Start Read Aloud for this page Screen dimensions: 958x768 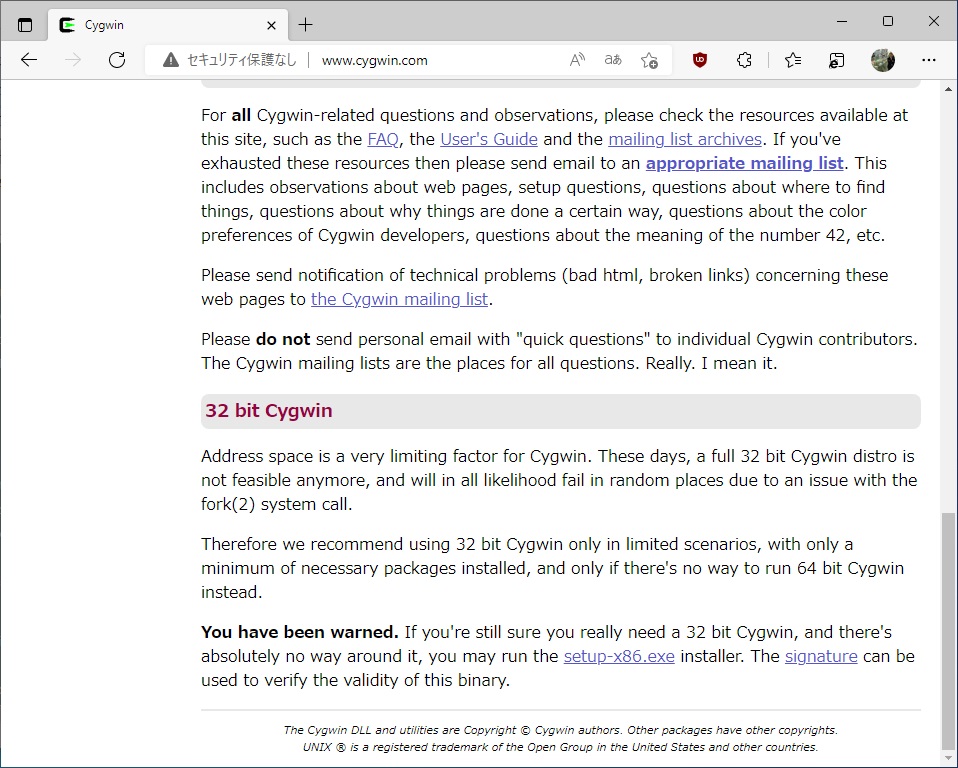[577, 60]
